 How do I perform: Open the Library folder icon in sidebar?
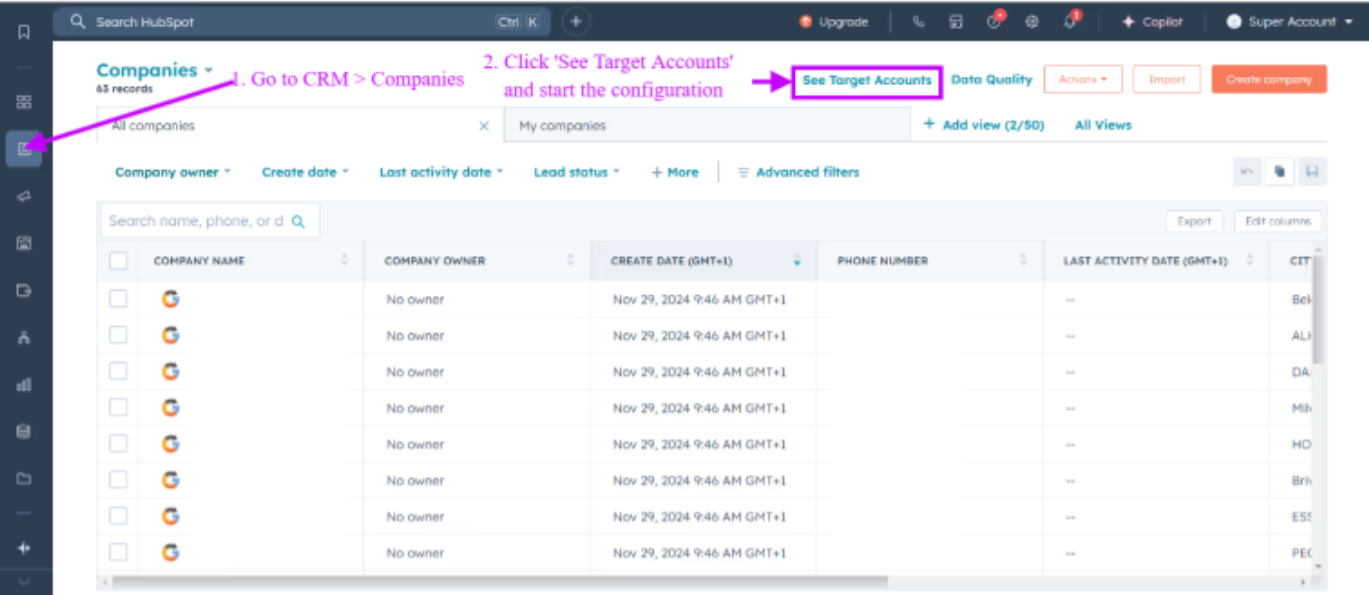24,478
